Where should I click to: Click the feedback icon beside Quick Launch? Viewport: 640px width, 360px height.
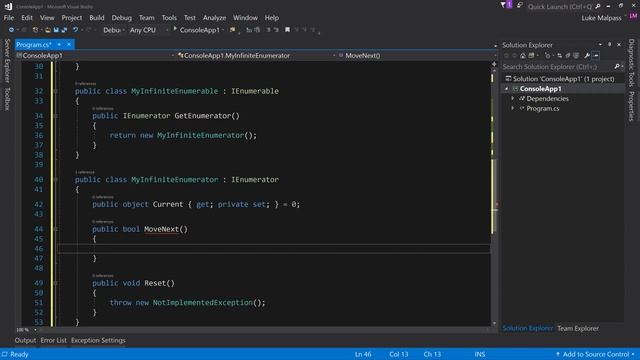520,6
